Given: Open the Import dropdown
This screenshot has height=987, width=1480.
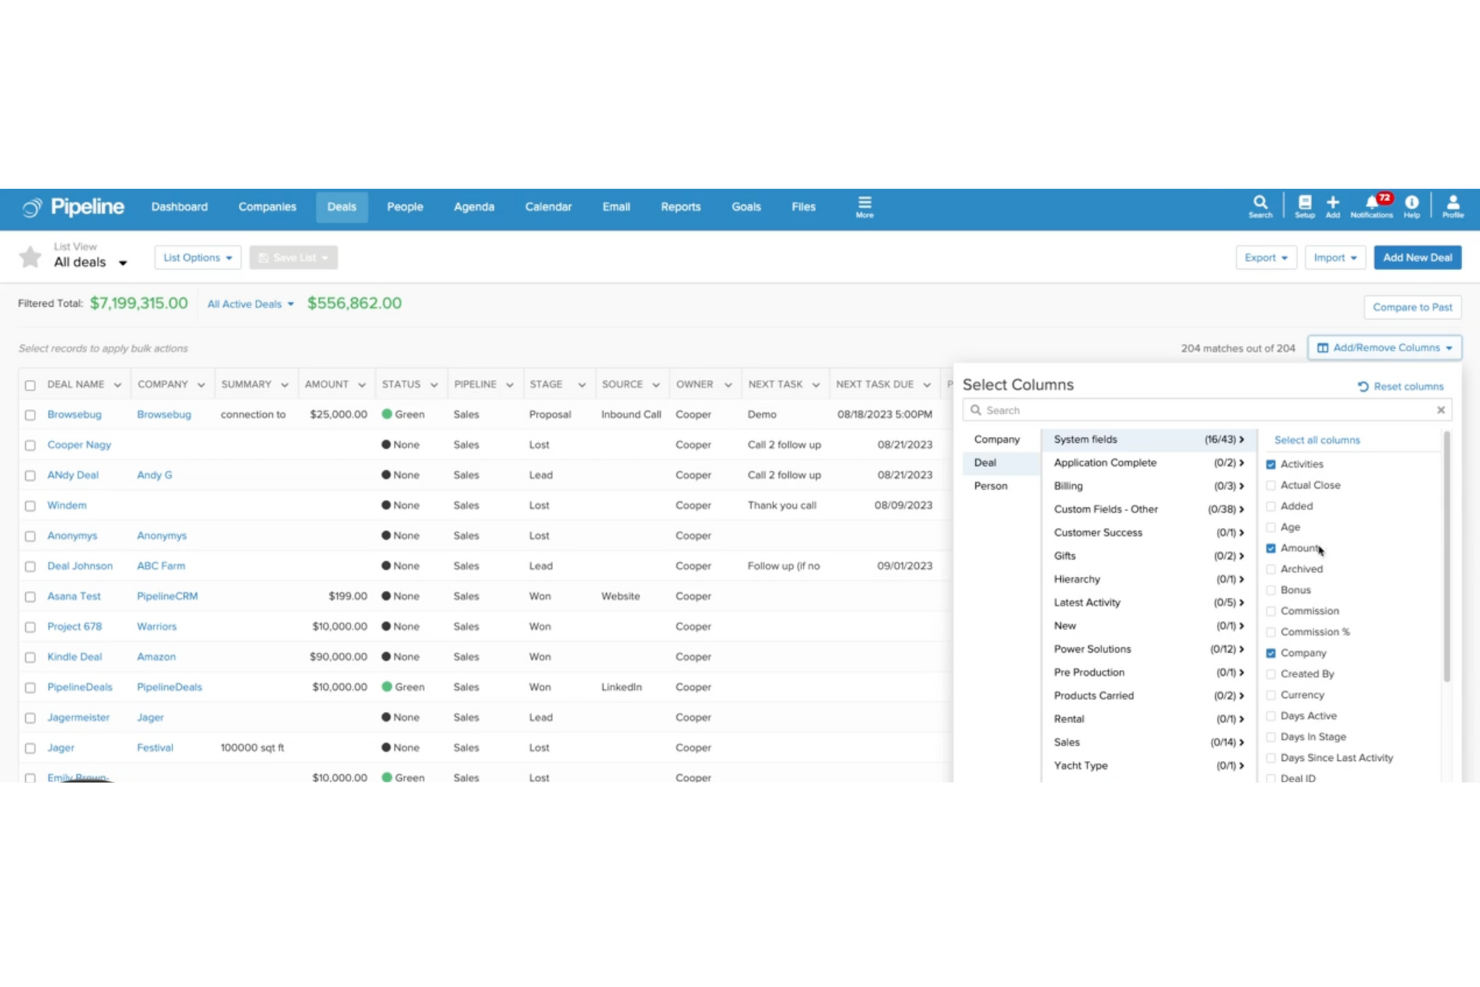Looking at the screenshot, I should pyautogui.click(x=1335, y=258).
